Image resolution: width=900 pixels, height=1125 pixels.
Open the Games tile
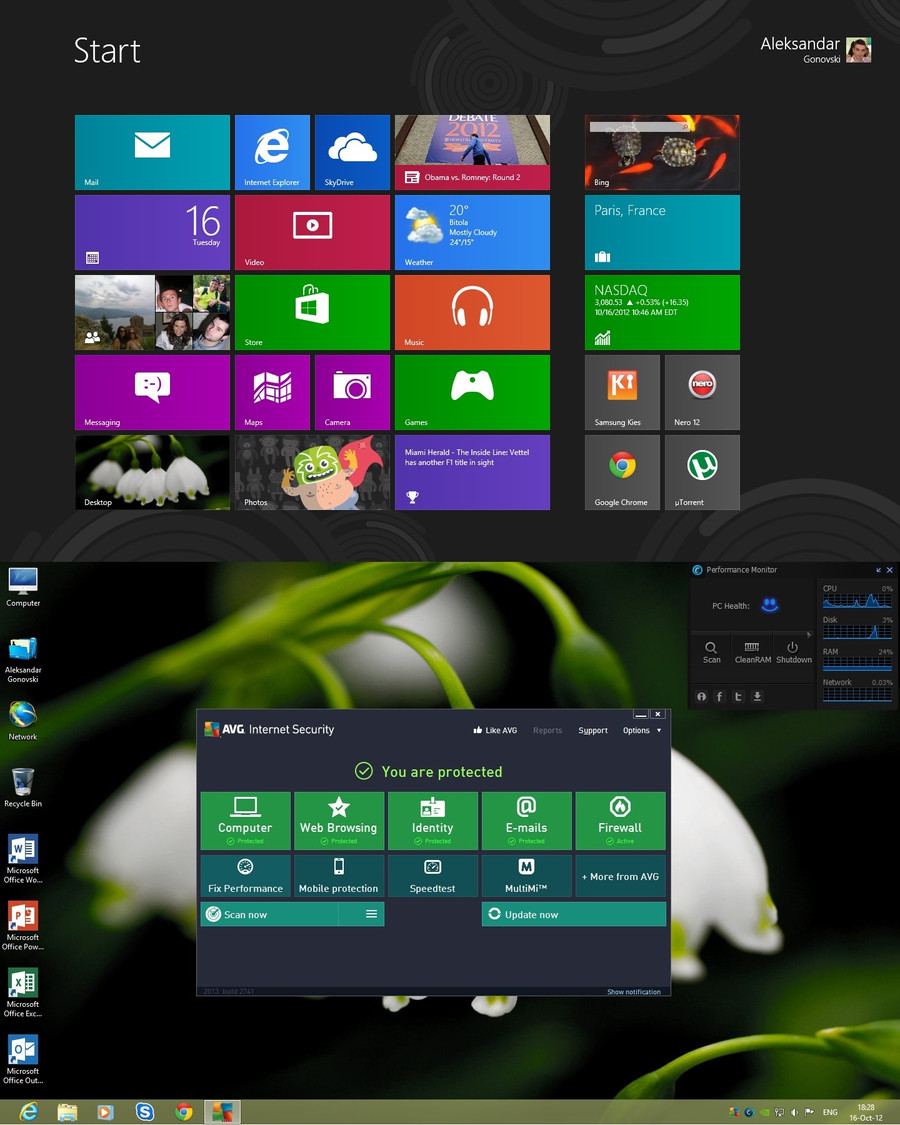[472, 392]
